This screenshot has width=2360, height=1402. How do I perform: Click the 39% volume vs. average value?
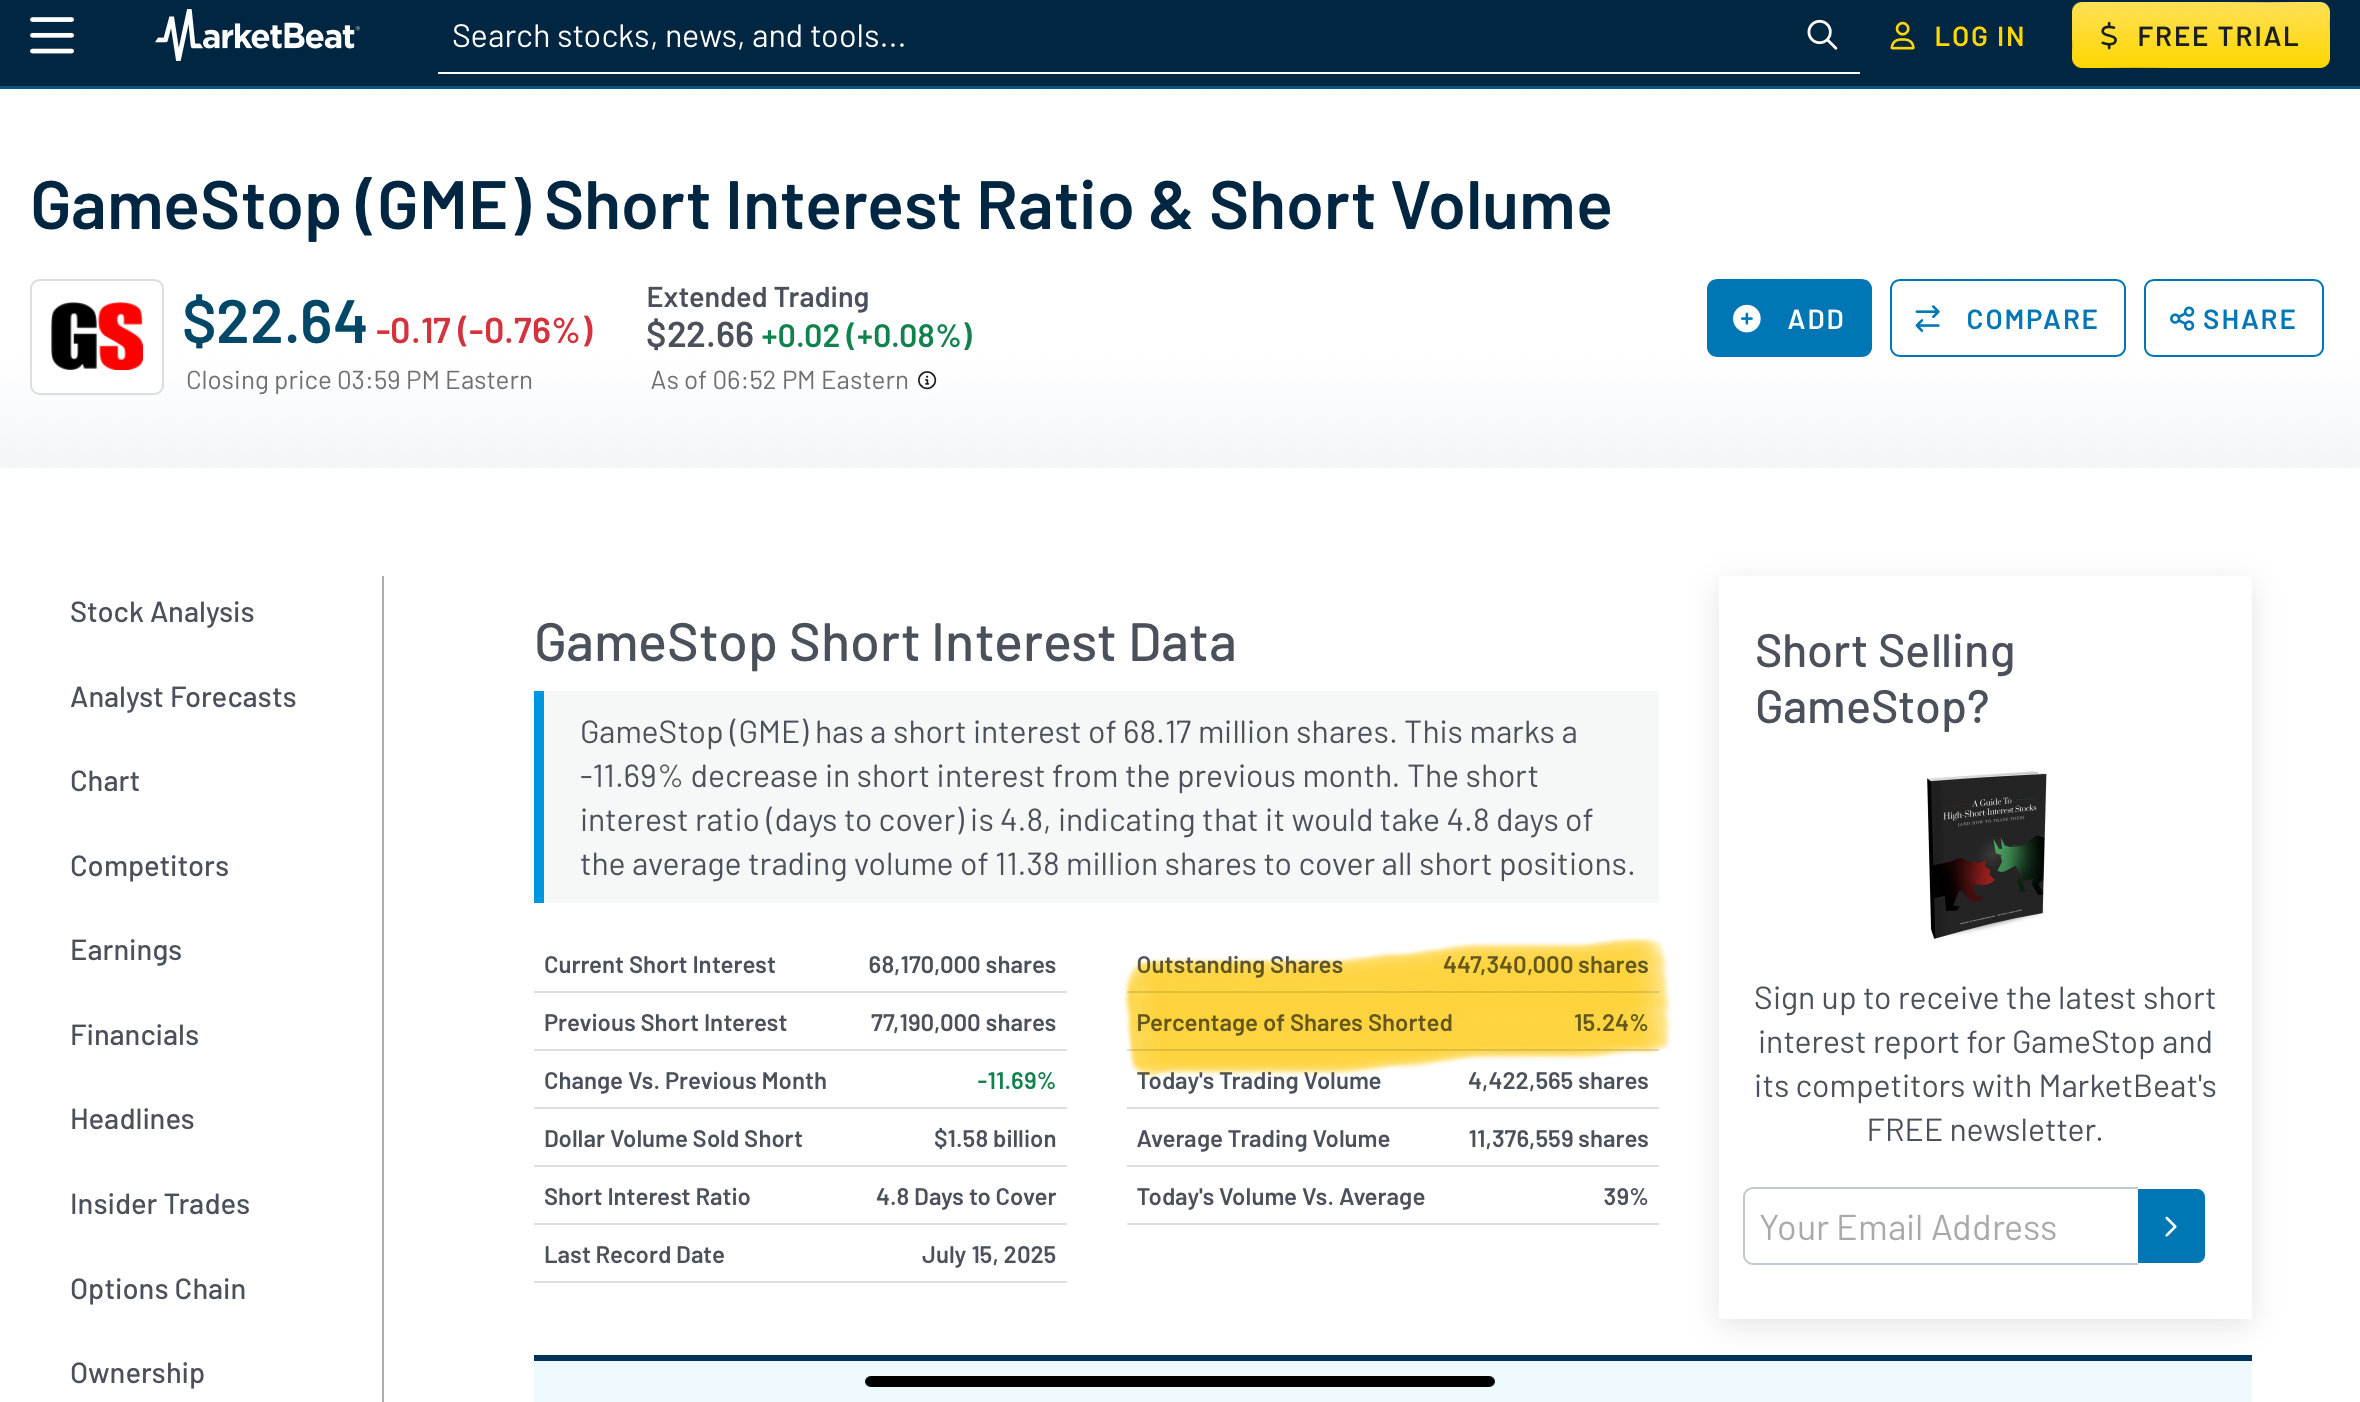coord(1626,1197)
